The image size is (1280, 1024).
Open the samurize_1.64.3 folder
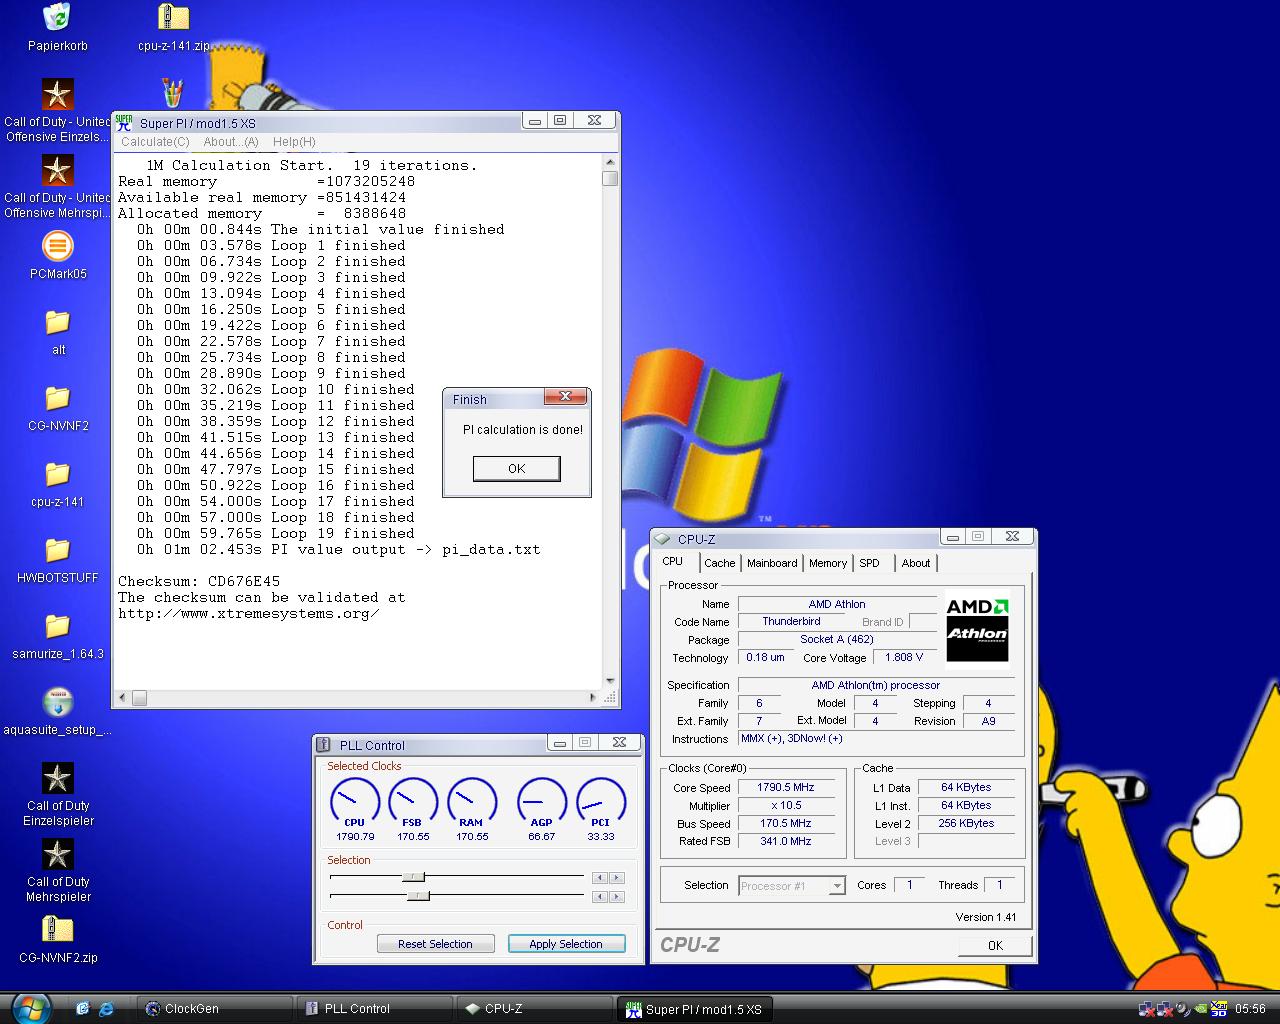(x=57, y=626)
